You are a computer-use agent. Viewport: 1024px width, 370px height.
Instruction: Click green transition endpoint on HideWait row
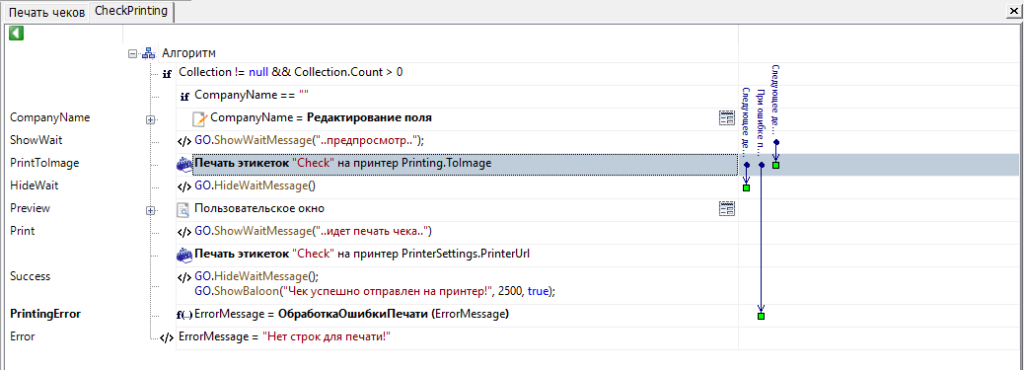click(x=746, y=188)
